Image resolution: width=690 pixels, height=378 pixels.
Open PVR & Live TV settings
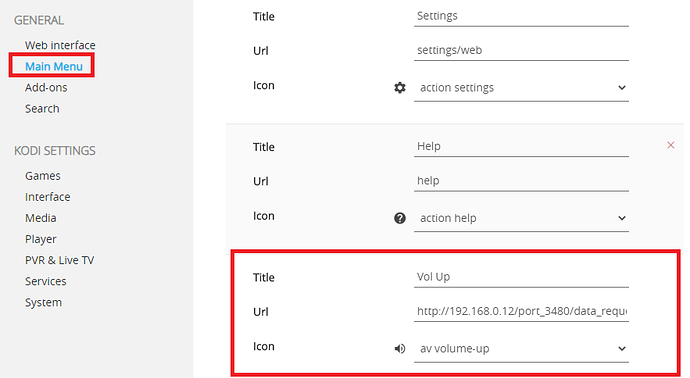[x=59, y=260]
